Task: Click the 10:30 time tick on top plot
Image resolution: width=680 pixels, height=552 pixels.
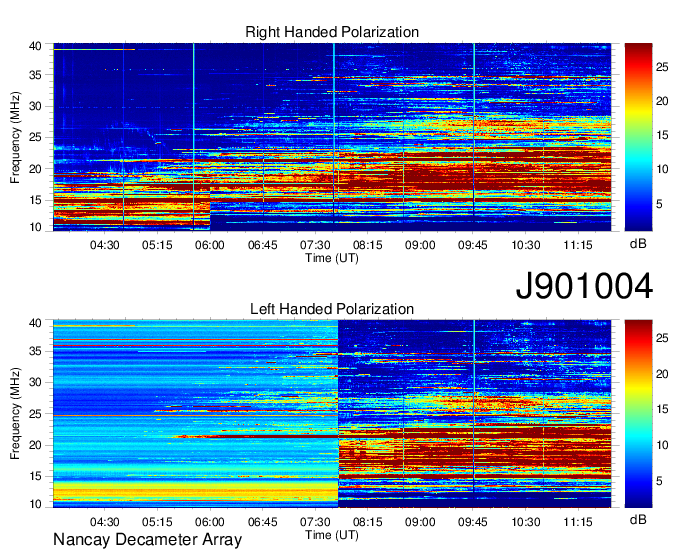Action: click(526, 245)
